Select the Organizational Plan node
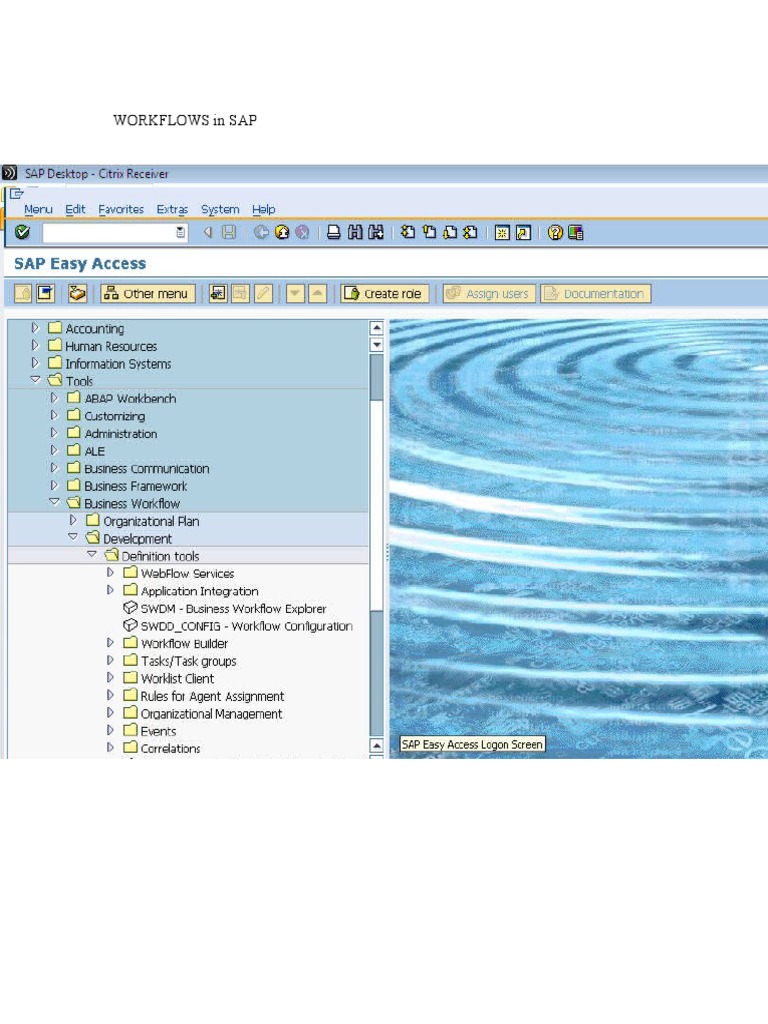The height and width of the screenshot is (1024, 768). point(151,521)
